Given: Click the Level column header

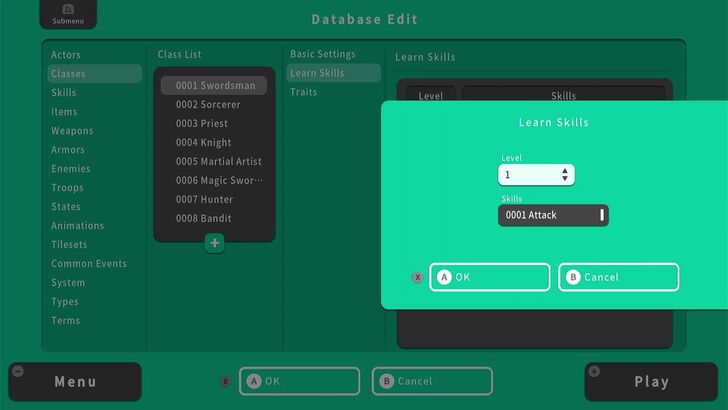Looking at the screenshot, I should [430, 94].
